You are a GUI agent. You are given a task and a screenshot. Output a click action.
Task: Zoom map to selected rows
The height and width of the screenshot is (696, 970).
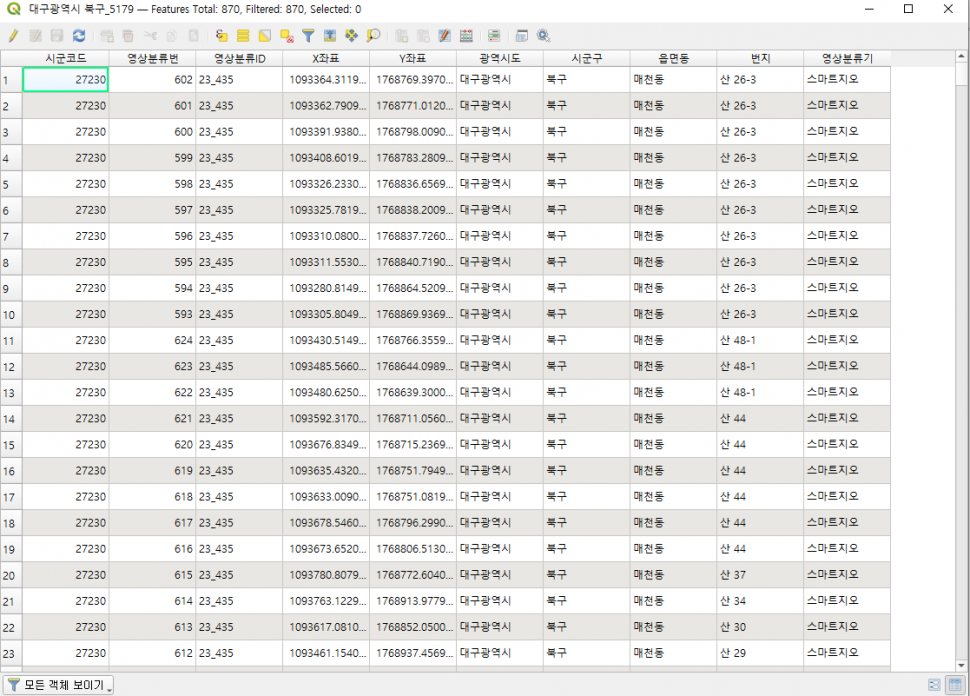coord(373,36)
